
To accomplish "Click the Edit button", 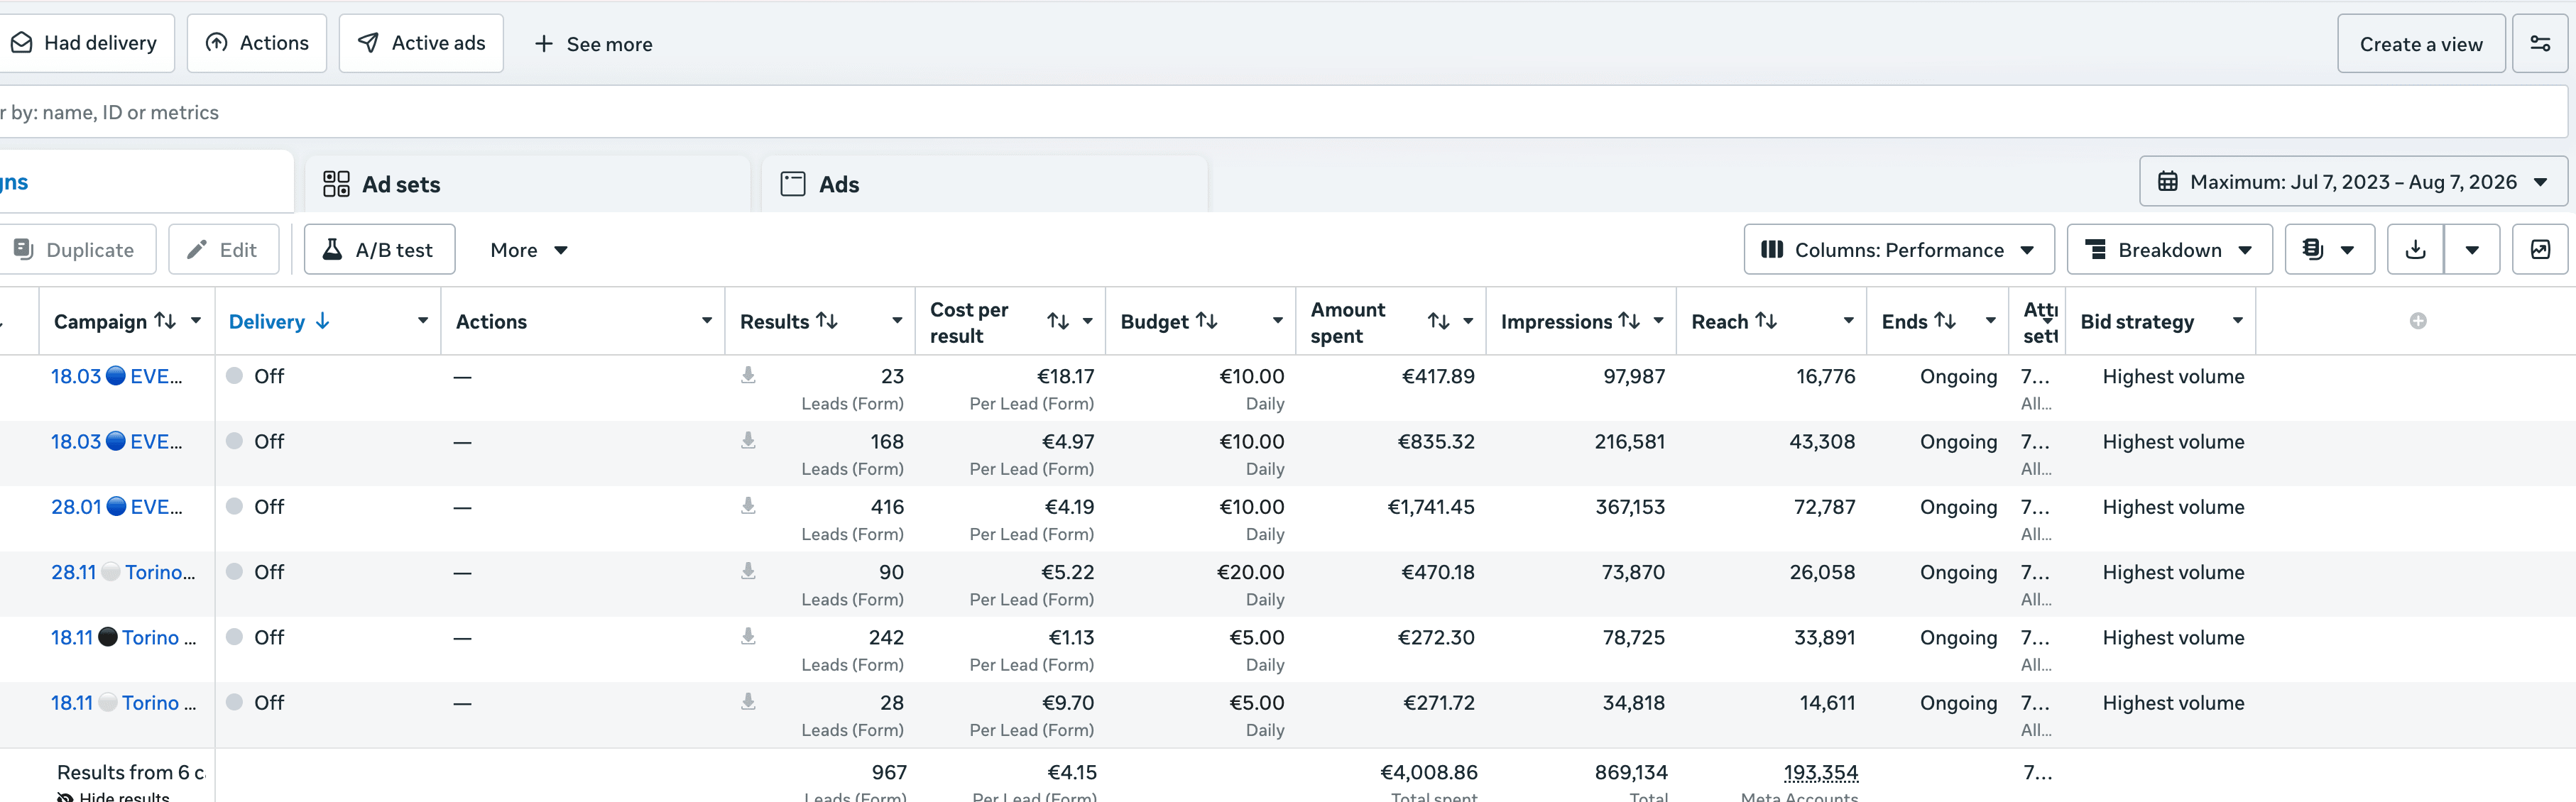I will [x=222, y=249].
